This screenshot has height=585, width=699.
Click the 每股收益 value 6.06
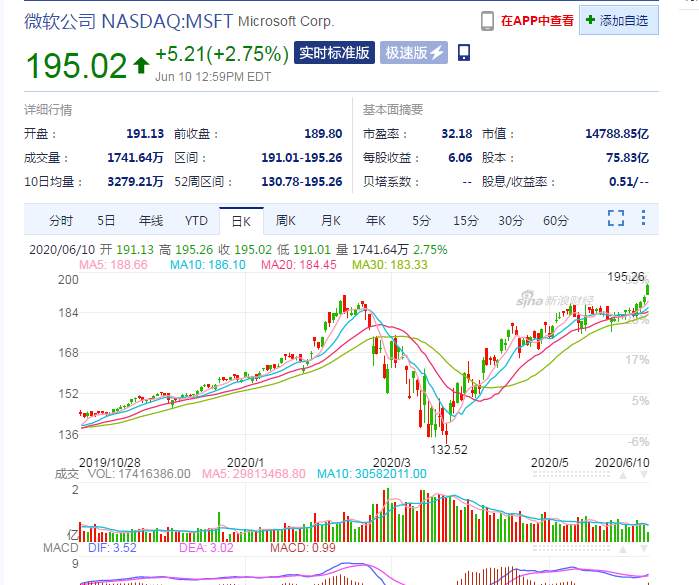(x=460, y=158)
